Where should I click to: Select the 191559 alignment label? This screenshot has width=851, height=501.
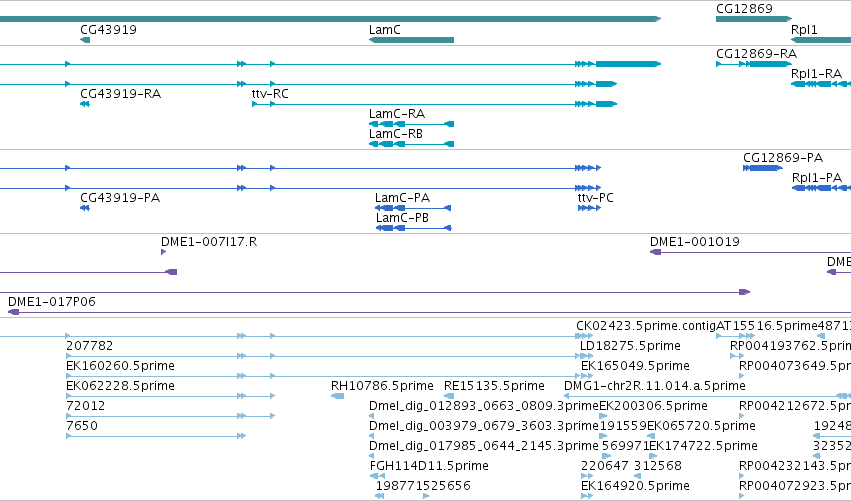623,426
